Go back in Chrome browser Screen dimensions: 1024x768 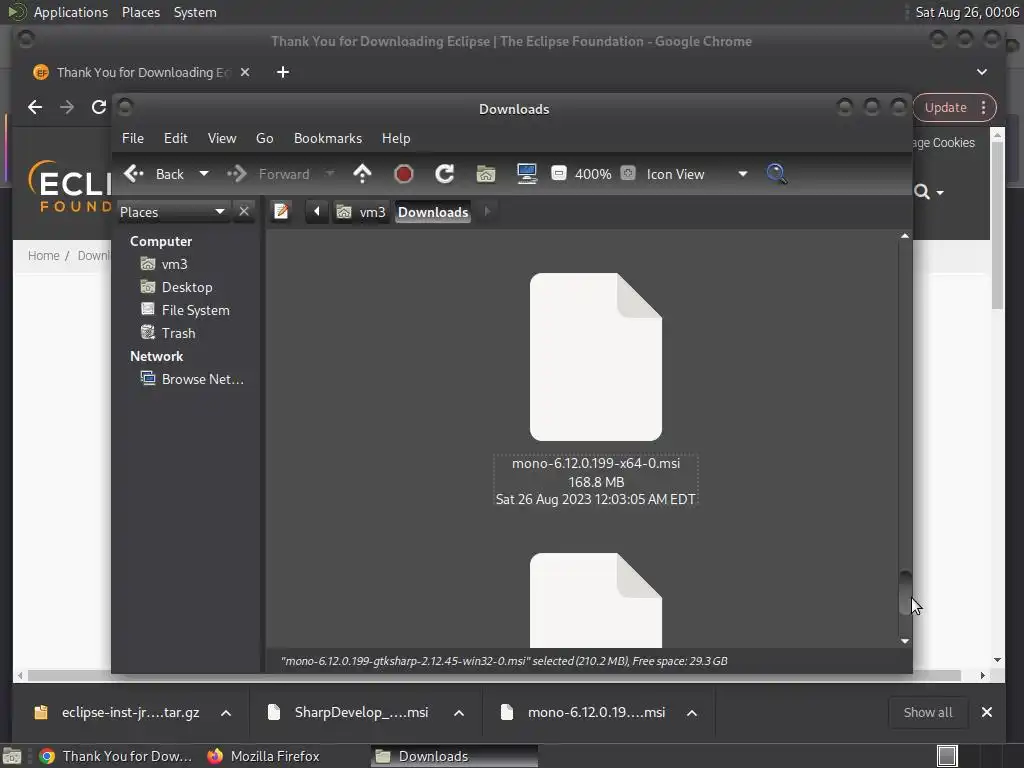[35, 107]
